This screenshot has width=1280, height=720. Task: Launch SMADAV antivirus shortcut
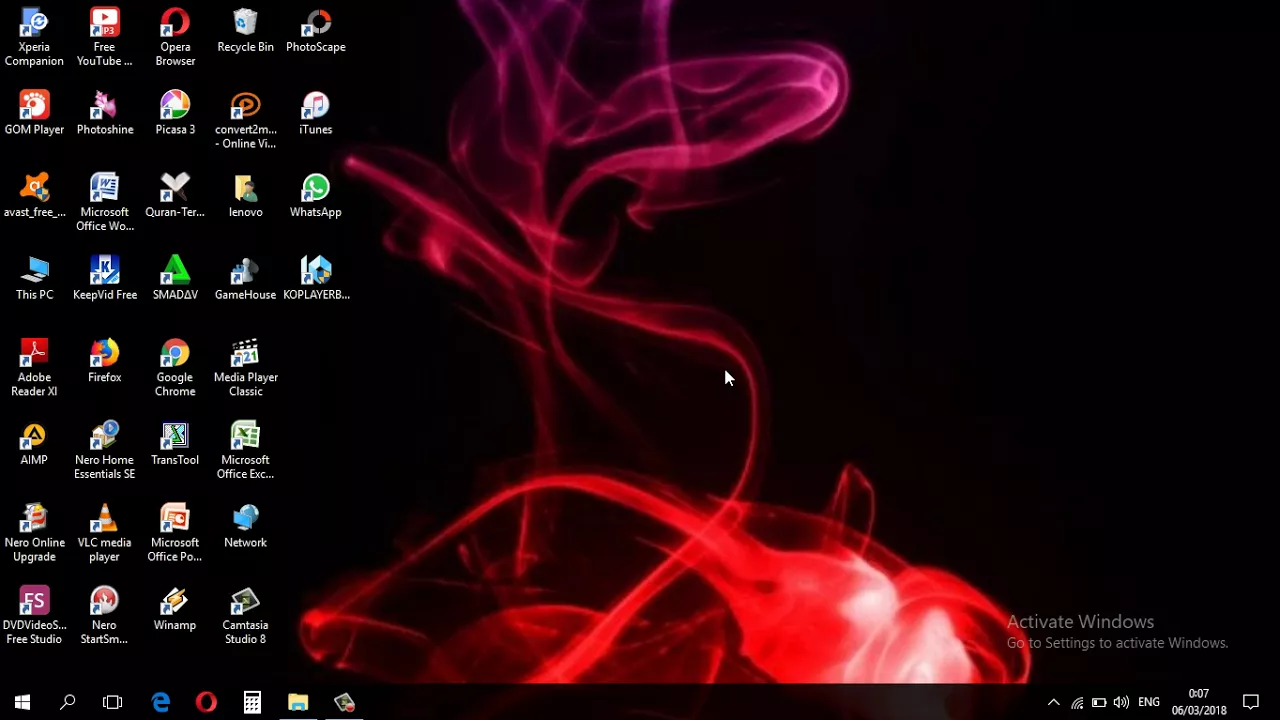click(175, 279)
